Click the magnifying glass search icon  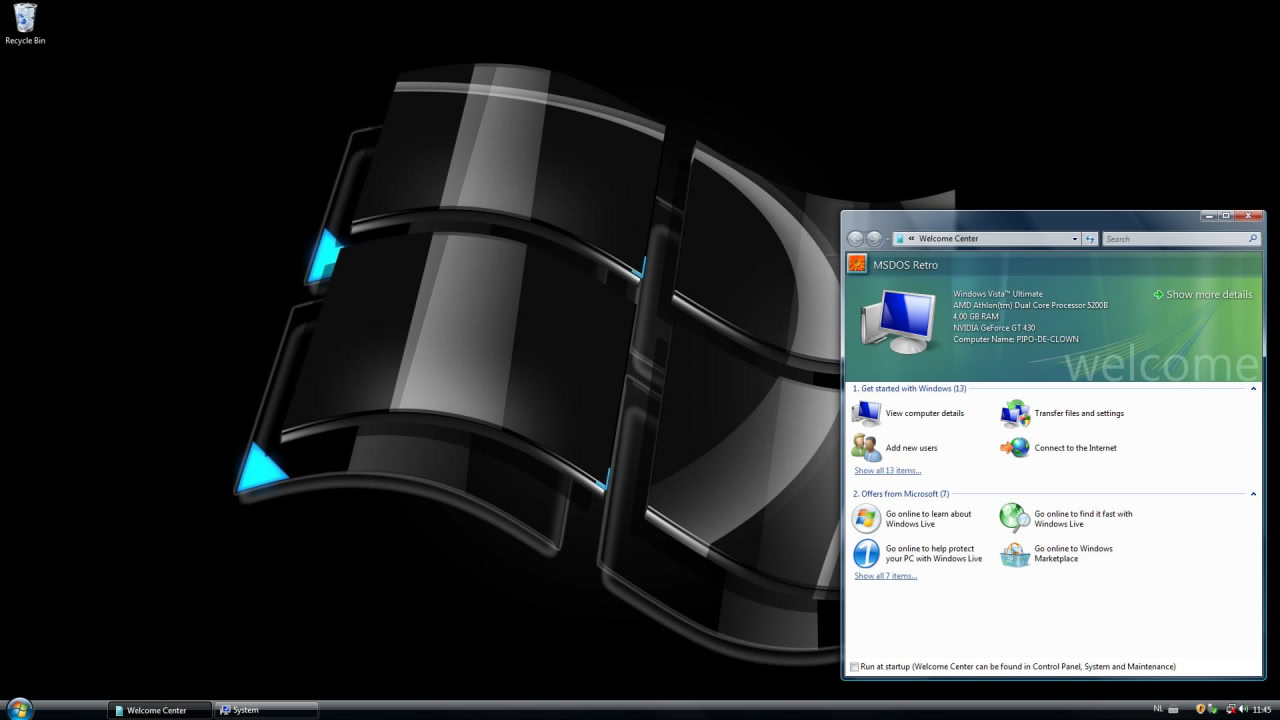(x=1252, y=238)
